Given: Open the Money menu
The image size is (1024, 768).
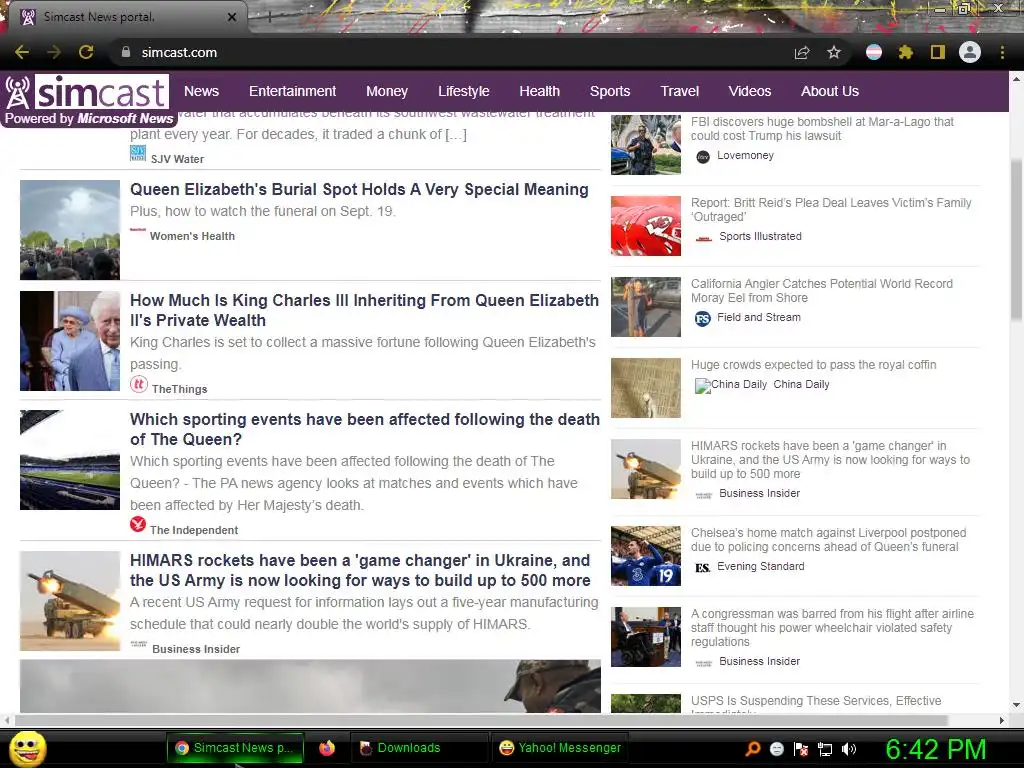Looking at the screenshot, I should coord(387,91).
